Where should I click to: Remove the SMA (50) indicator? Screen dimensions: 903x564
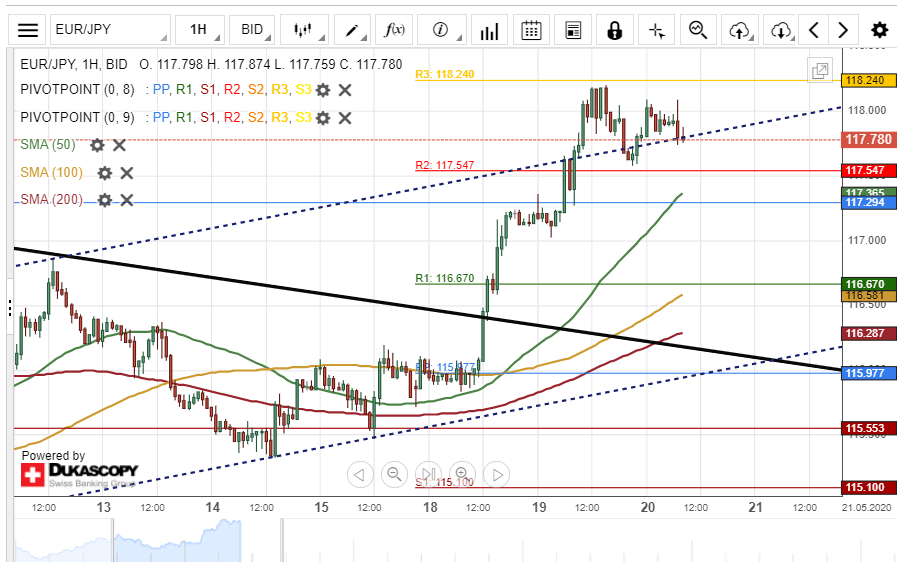point(119,145)
